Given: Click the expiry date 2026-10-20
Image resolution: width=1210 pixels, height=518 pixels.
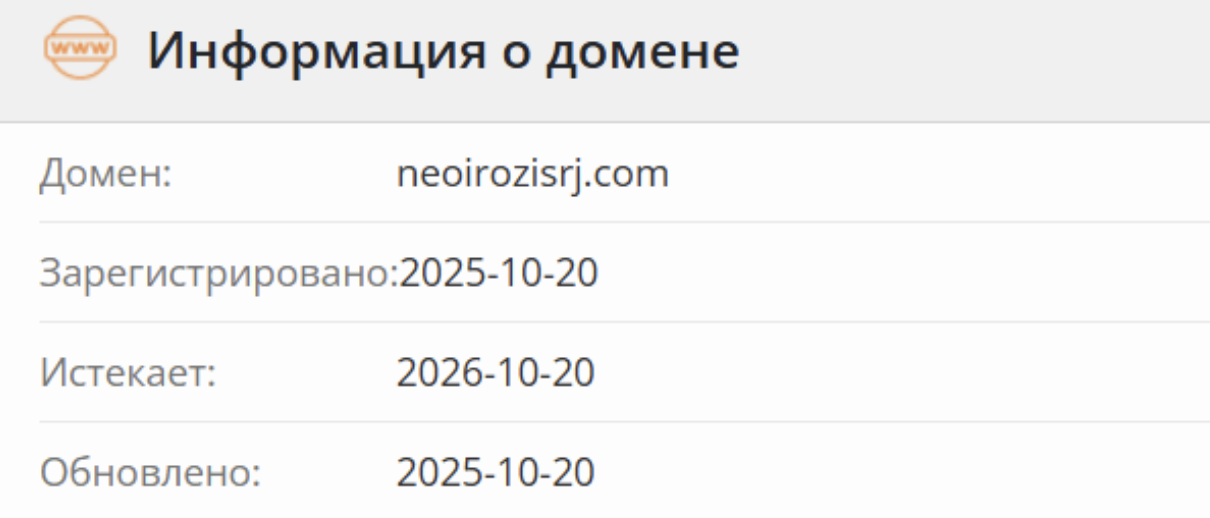Looking at the screenshot, I should coord(496,373).
